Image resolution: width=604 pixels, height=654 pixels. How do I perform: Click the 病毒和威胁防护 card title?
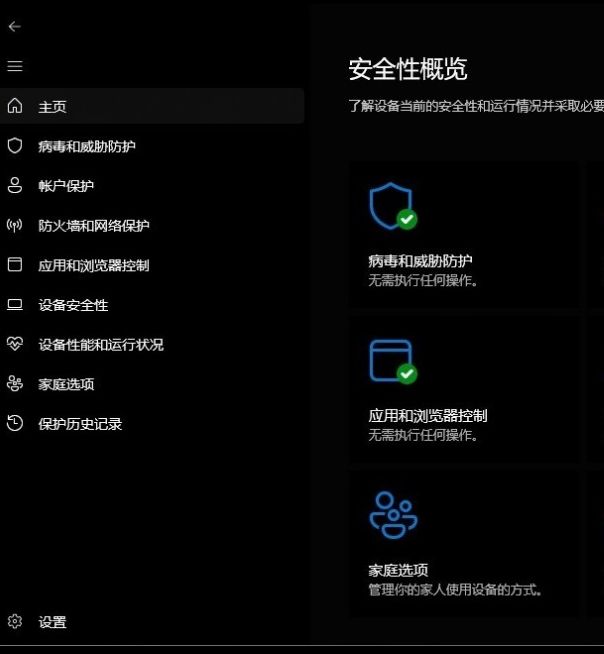(420, 261)
